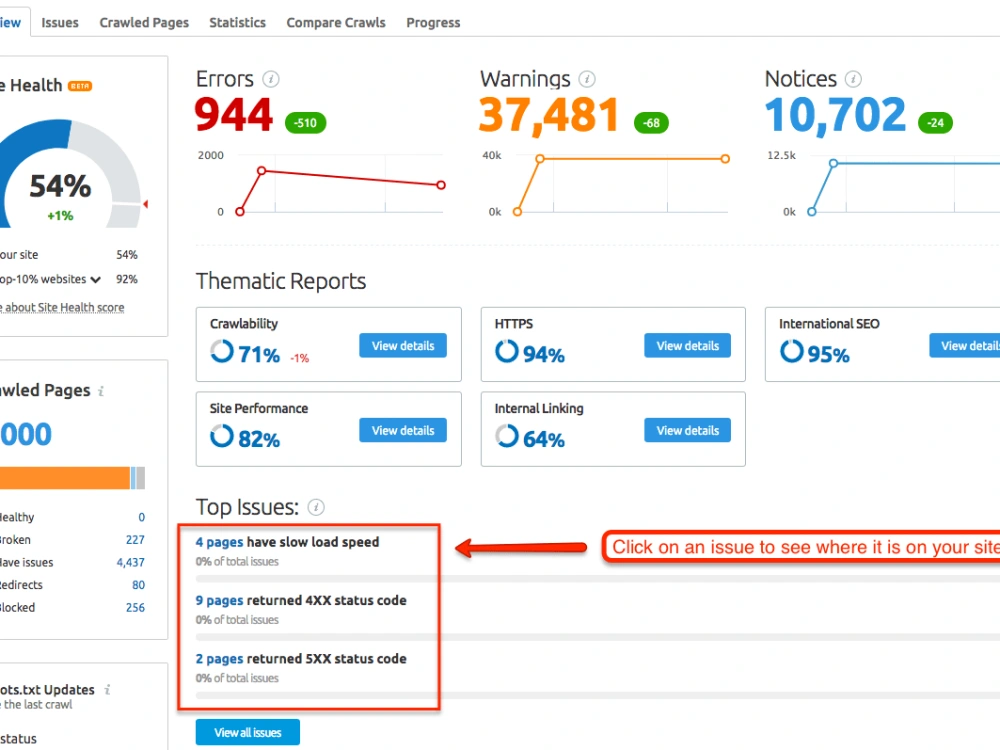The image size is (1000, 750).
Task: Click the 64% Internal Linking score
Action: pyautogui.click(x=543, y=439)
